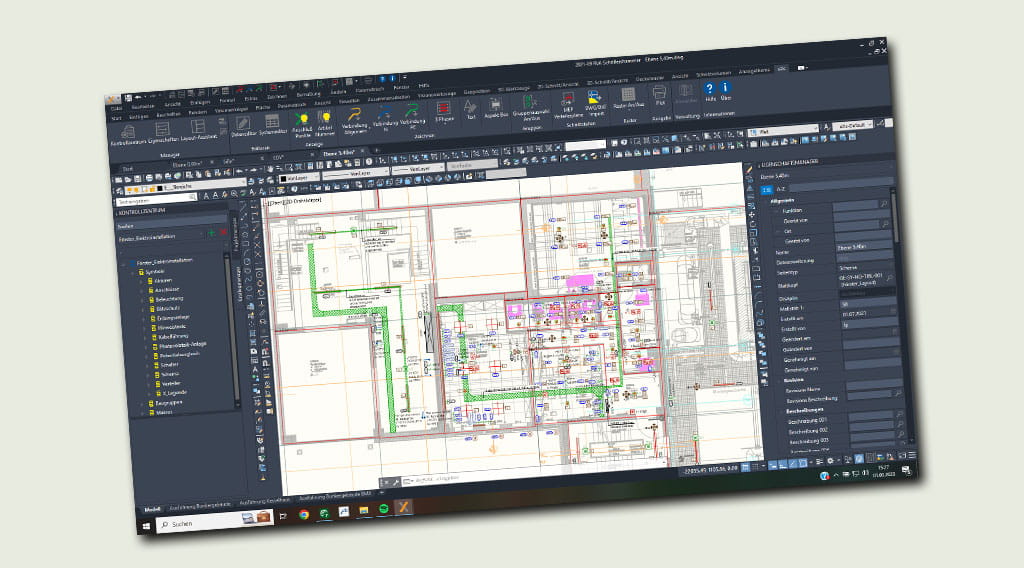Select the Modell layout tab

155,507
